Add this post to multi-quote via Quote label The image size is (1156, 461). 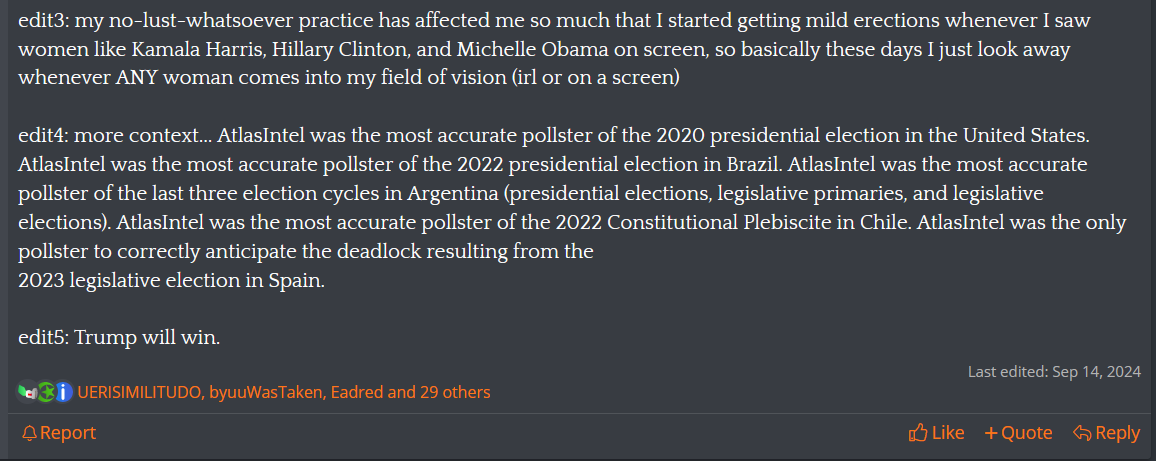1027,433
